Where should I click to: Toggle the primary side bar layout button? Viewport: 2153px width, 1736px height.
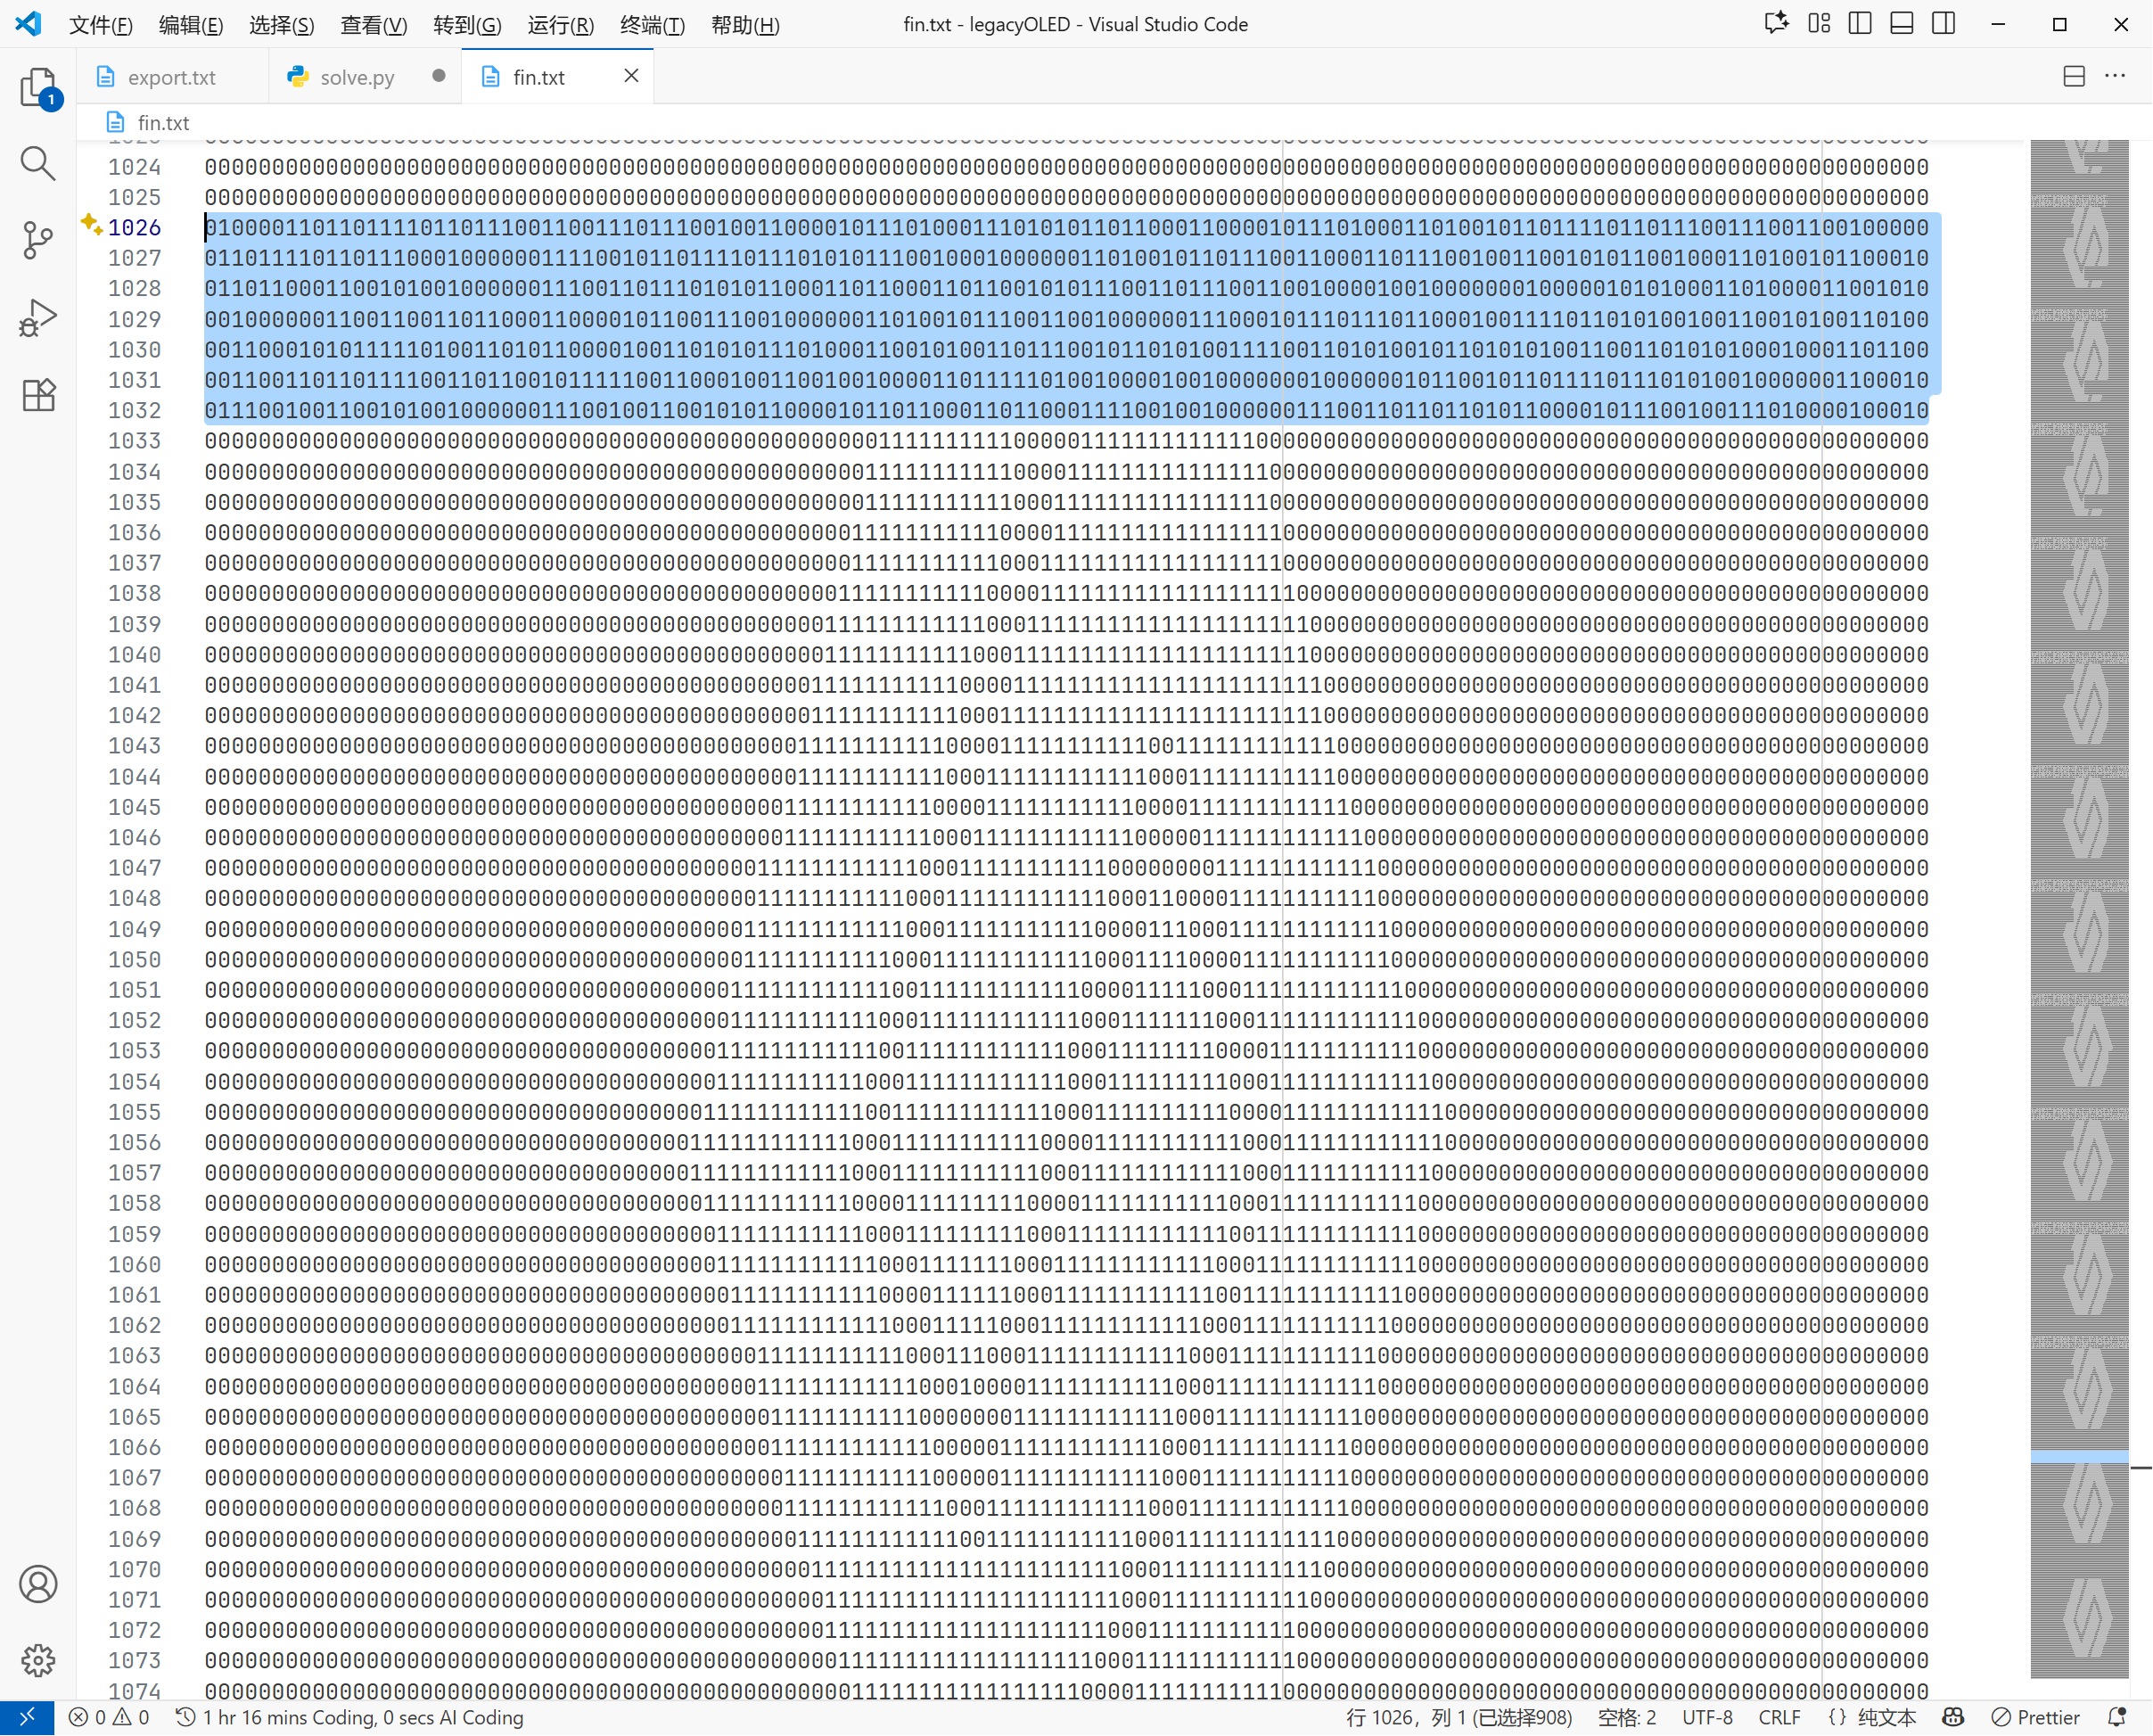(1860, 24)
